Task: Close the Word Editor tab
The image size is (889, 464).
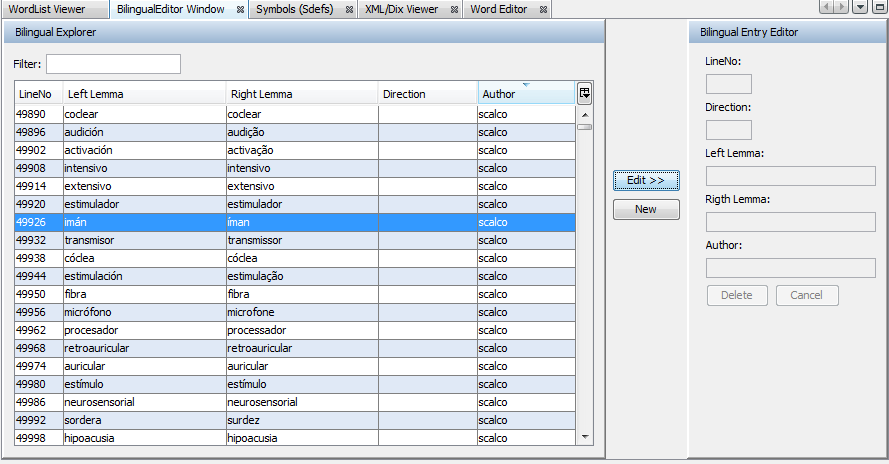Action: (x=543, y=9)
